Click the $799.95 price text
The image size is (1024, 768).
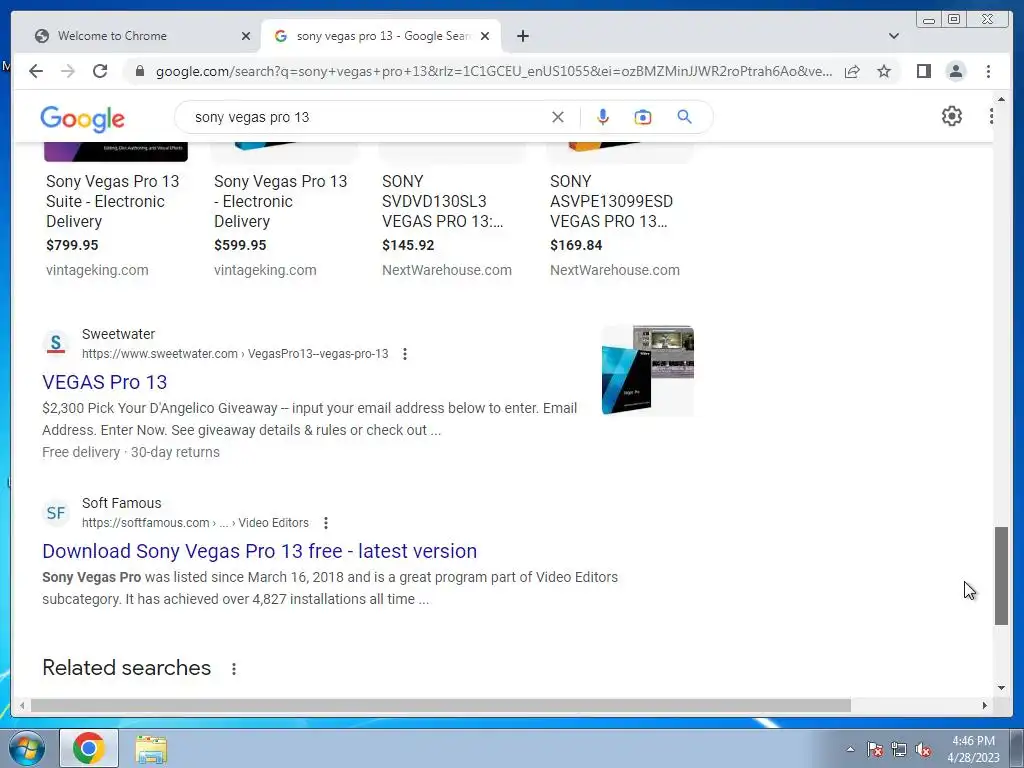tap(72, 246)
